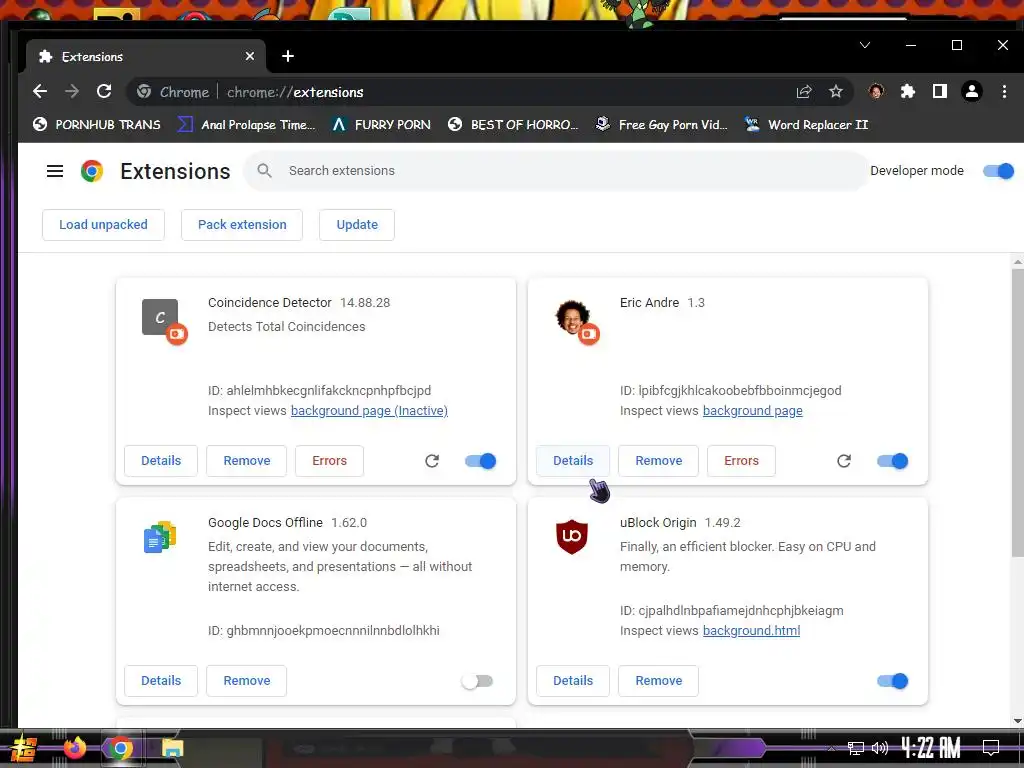This screenshot has width=1024, height=768.
Task: Click the Google Docs Offline icon
Action: click(x=160, y=537)
